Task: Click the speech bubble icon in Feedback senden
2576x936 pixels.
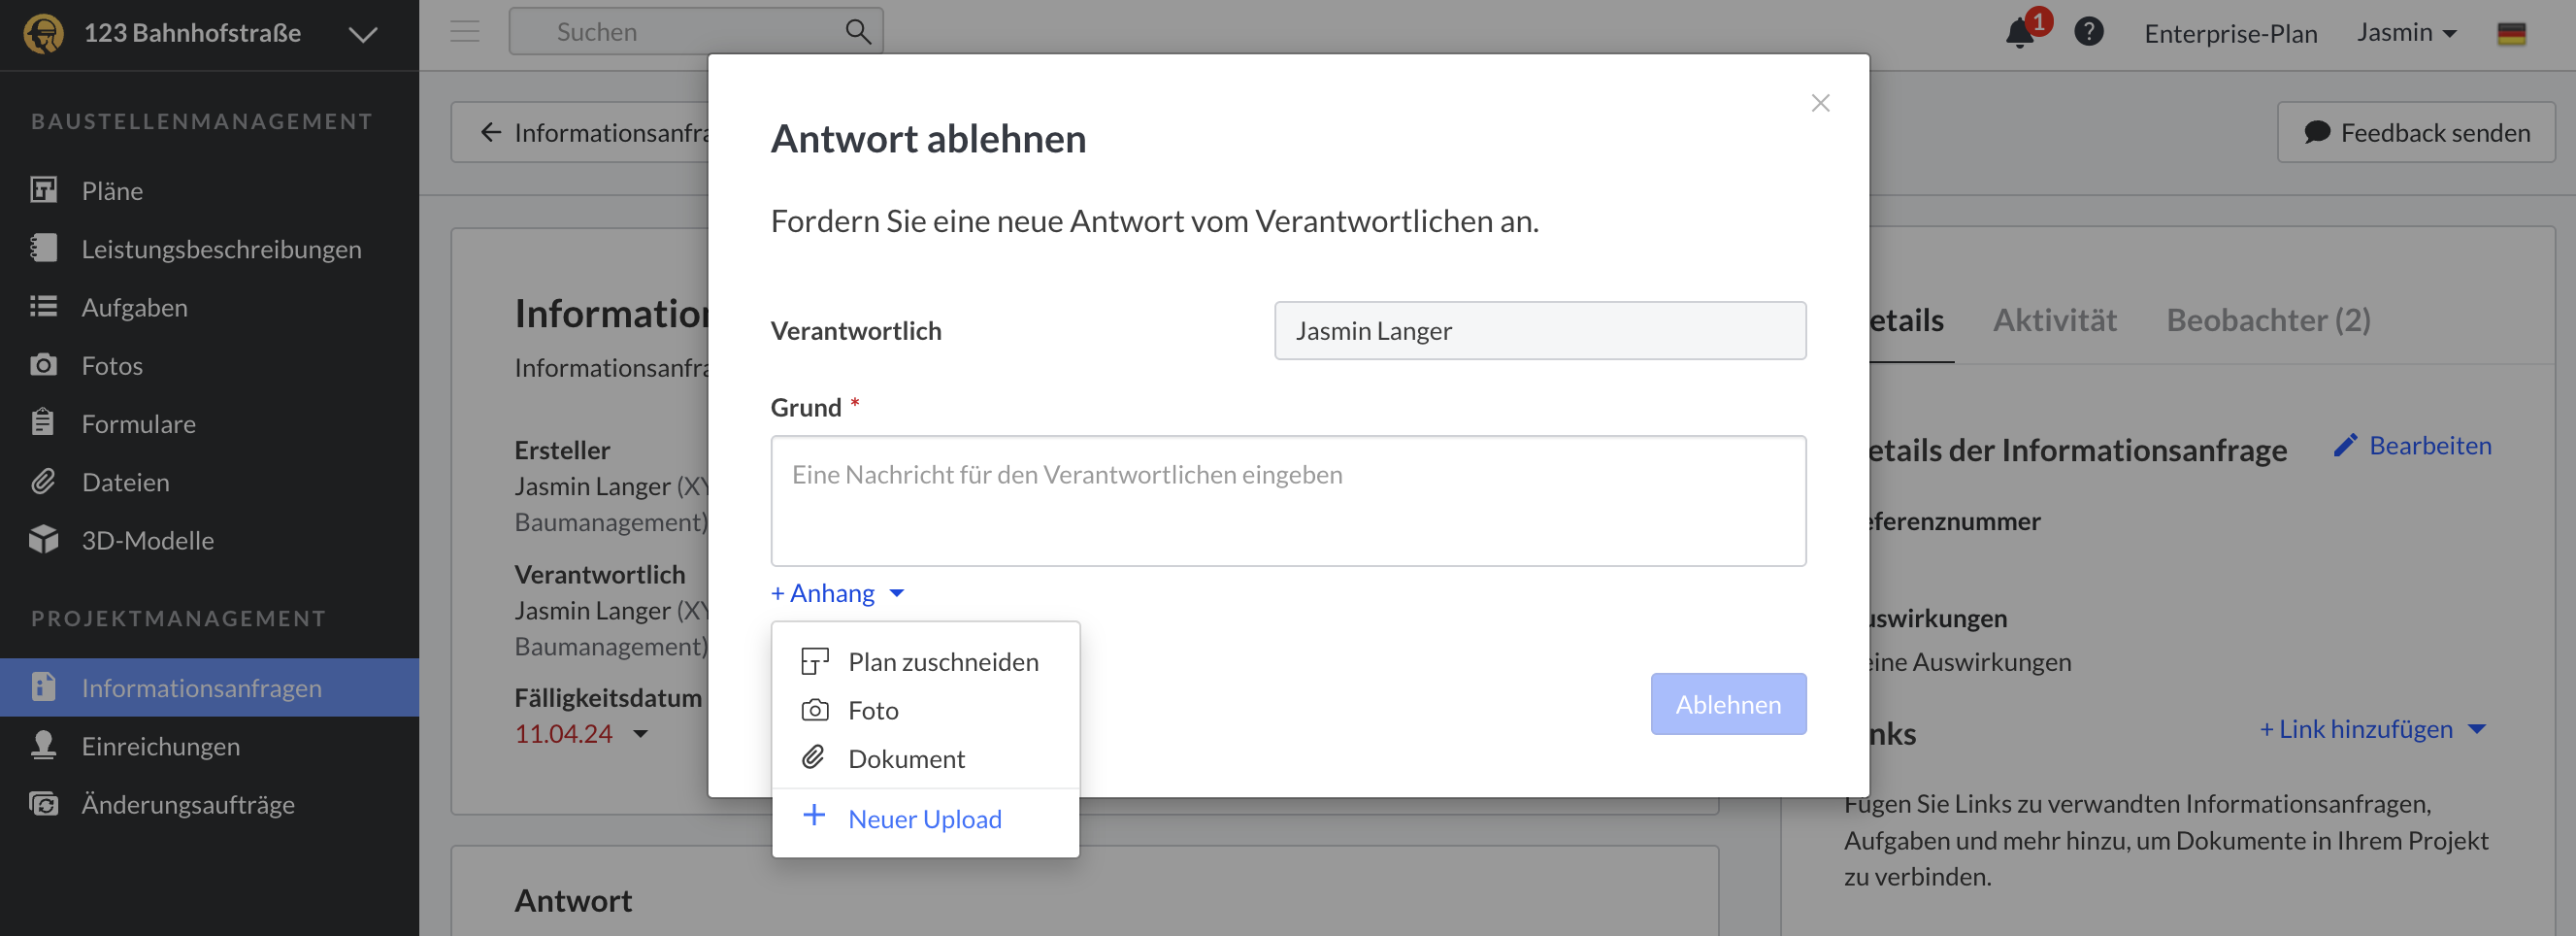Action: [2316, 132]
